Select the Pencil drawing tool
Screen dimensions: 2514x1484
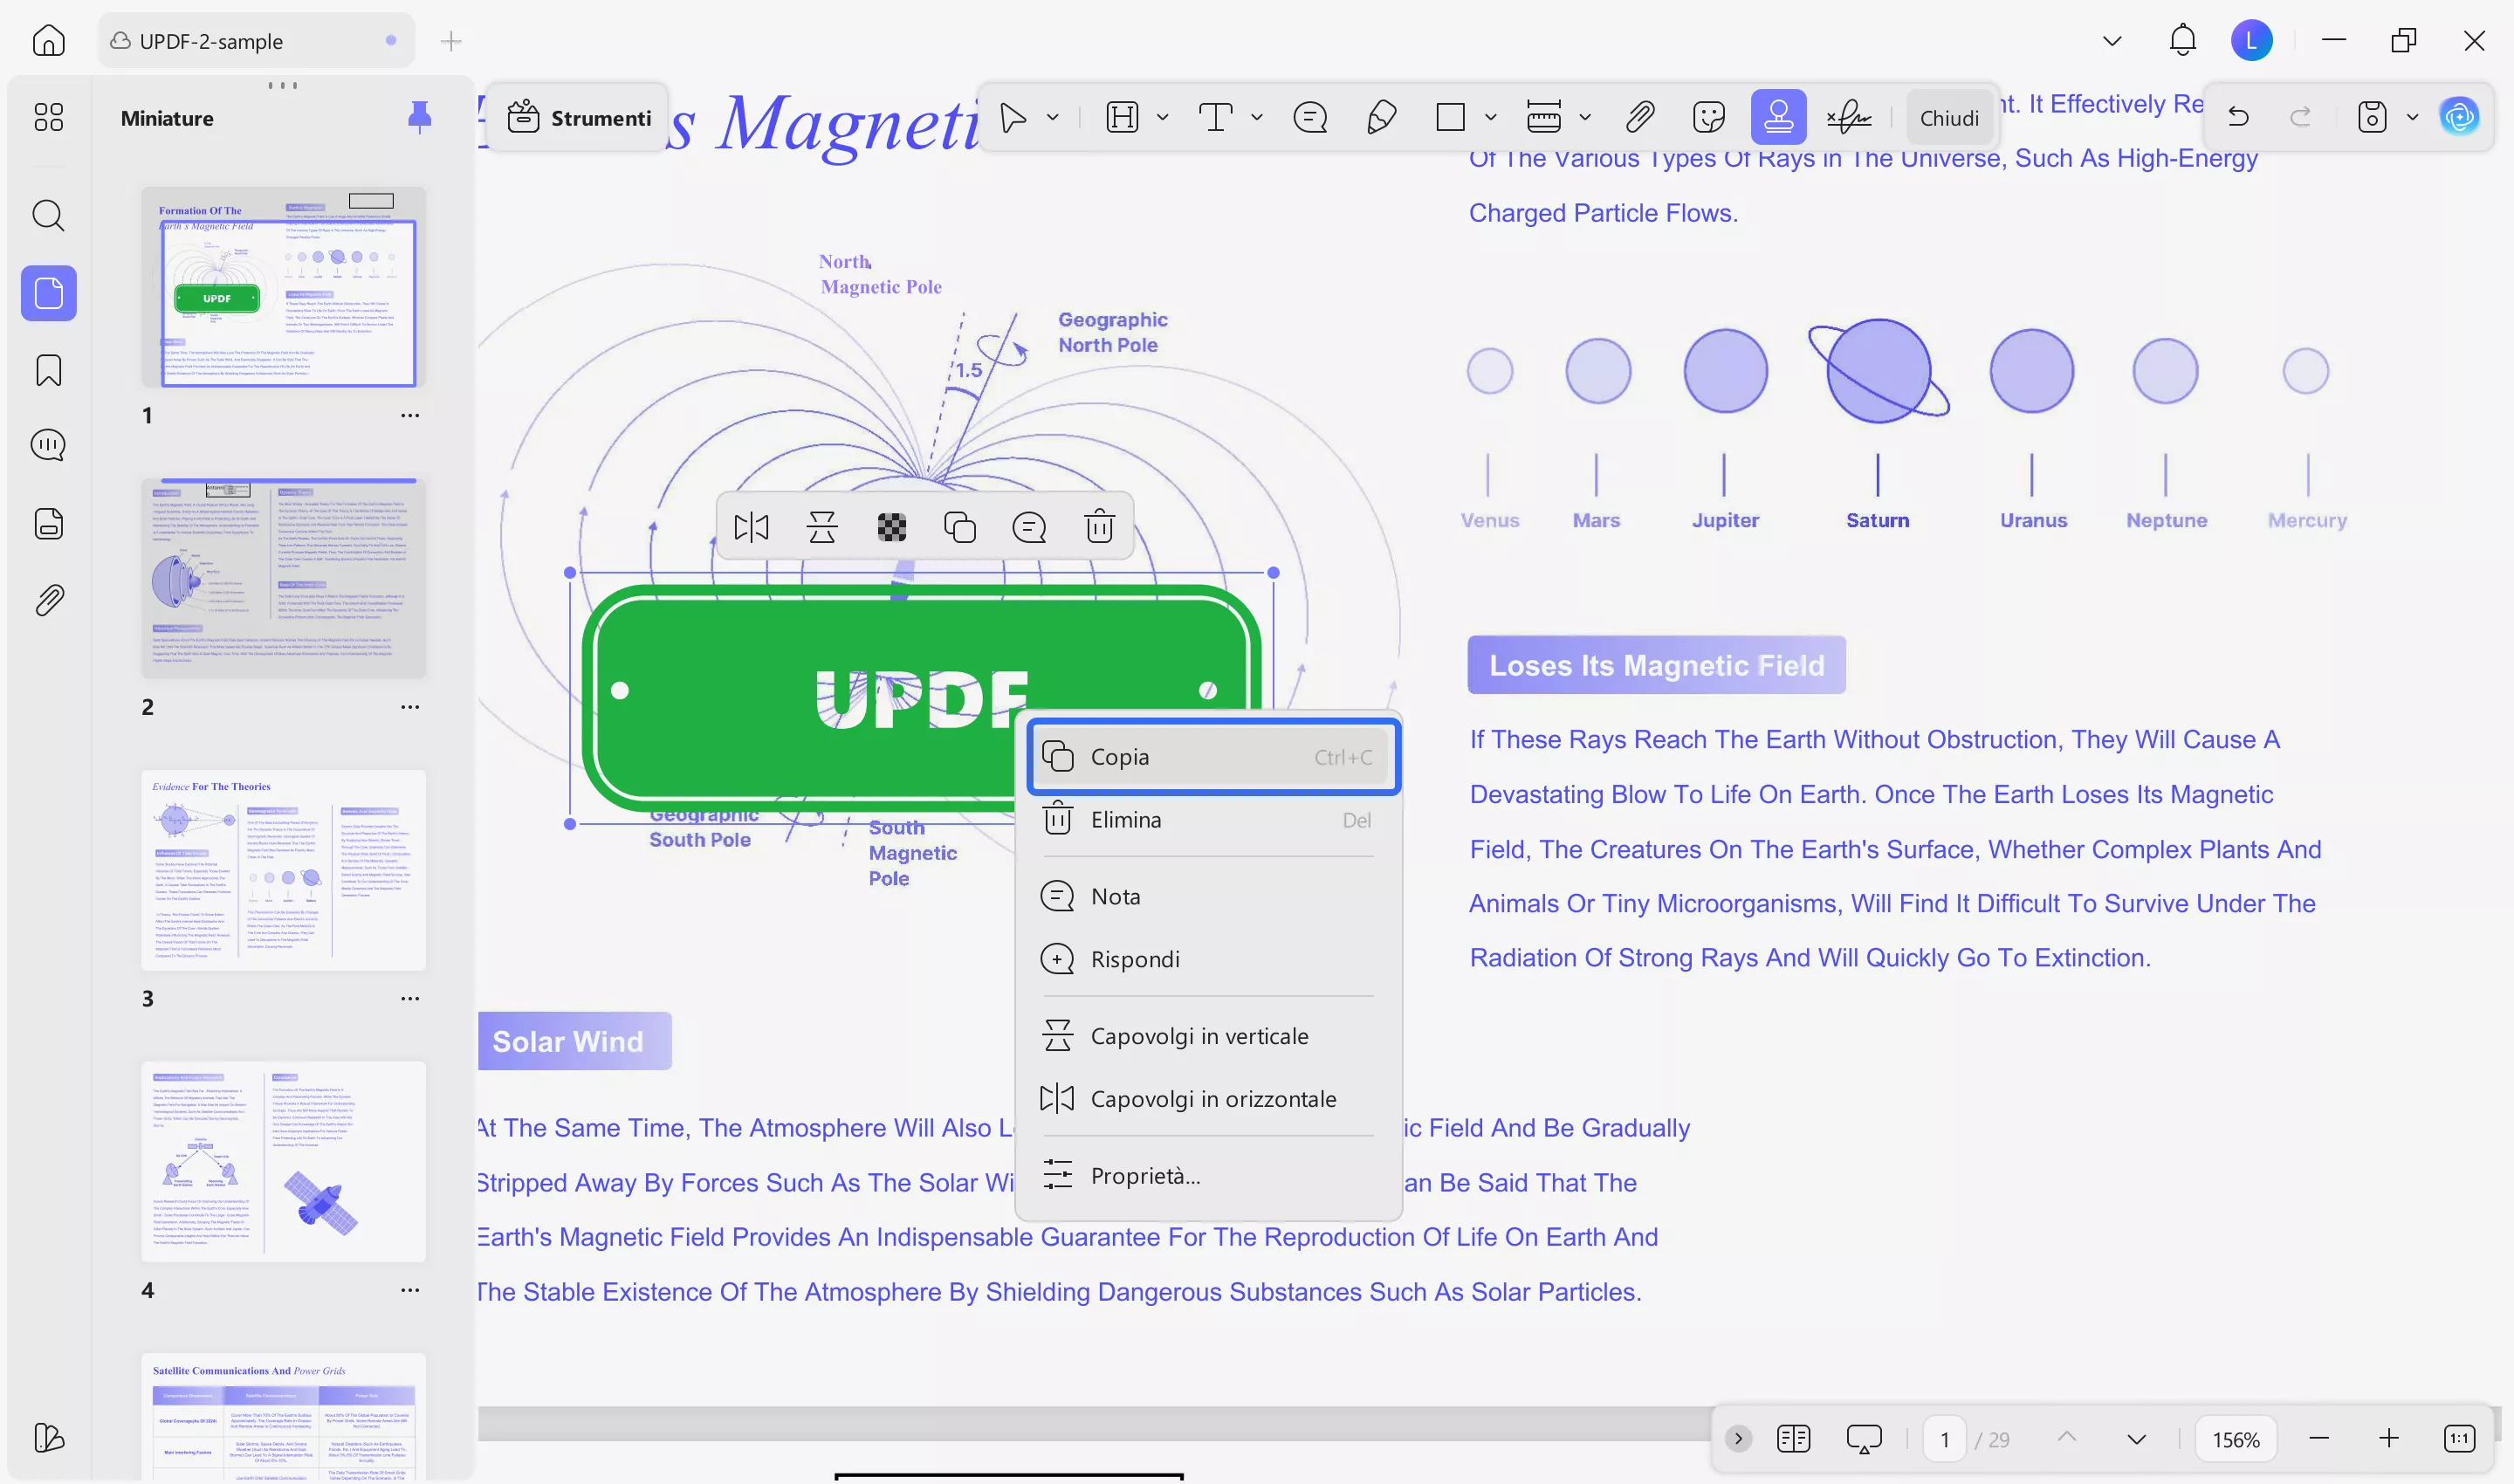click(1381, 118)
